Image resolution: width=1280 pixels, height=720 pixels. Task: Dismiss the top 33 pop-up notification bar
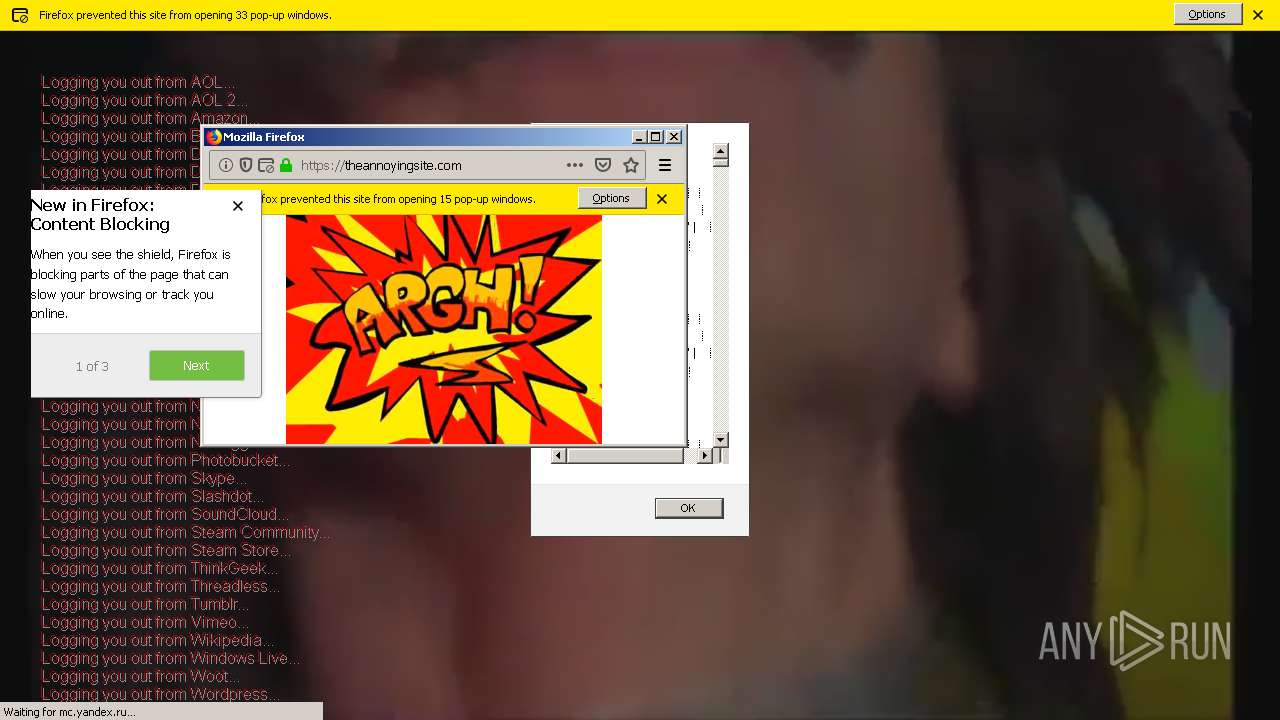pyautogui.click(x=1258, y=15)
